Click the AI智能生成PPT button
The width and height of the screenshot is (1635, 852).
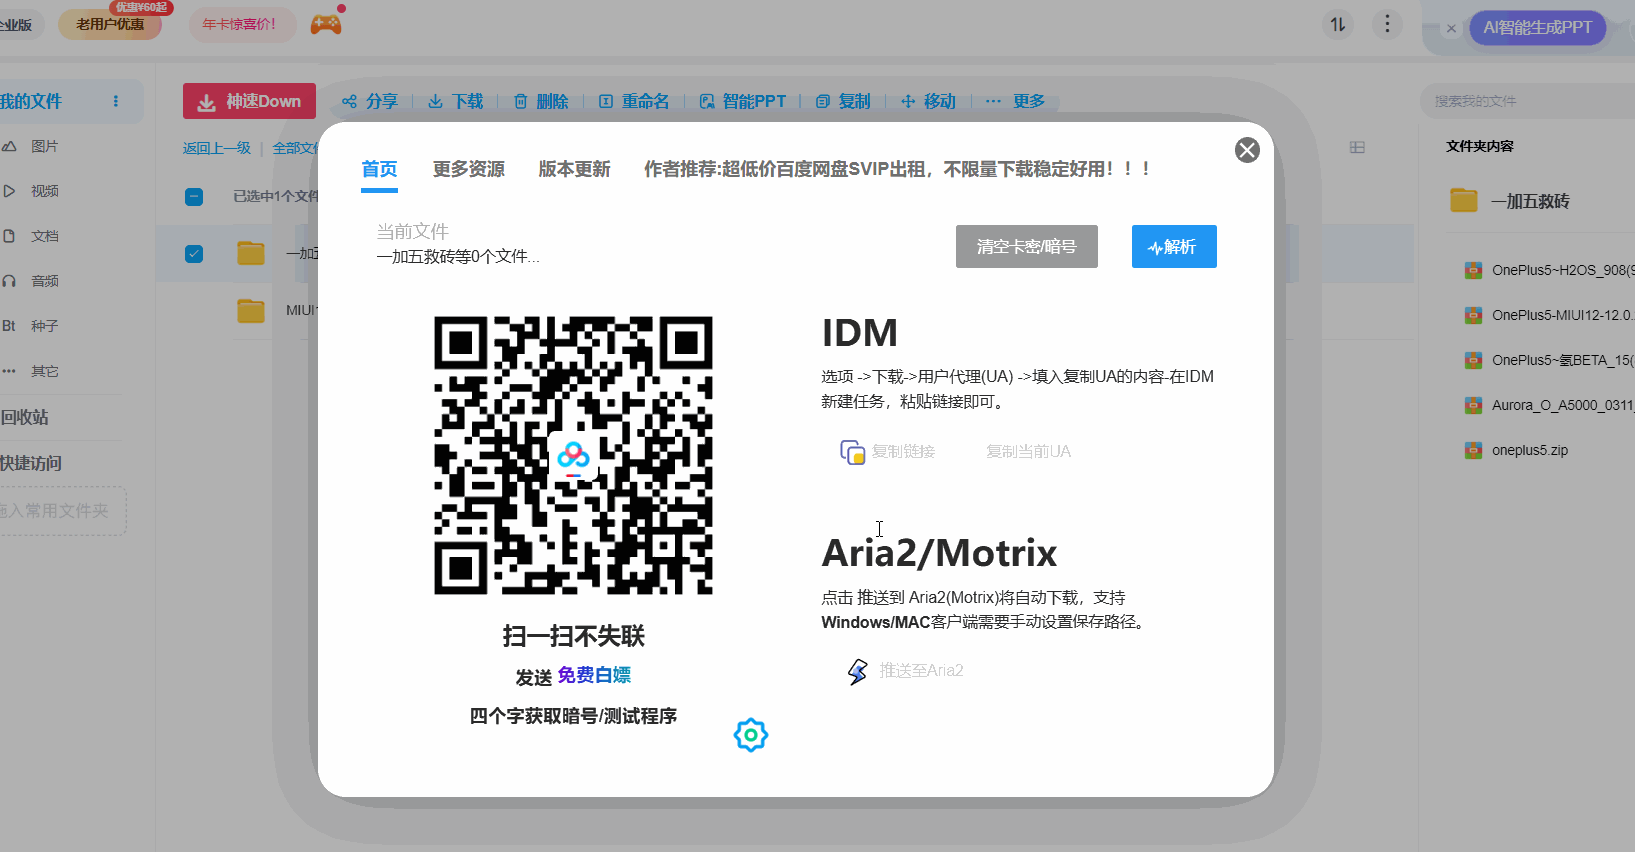click(1537, 27)
